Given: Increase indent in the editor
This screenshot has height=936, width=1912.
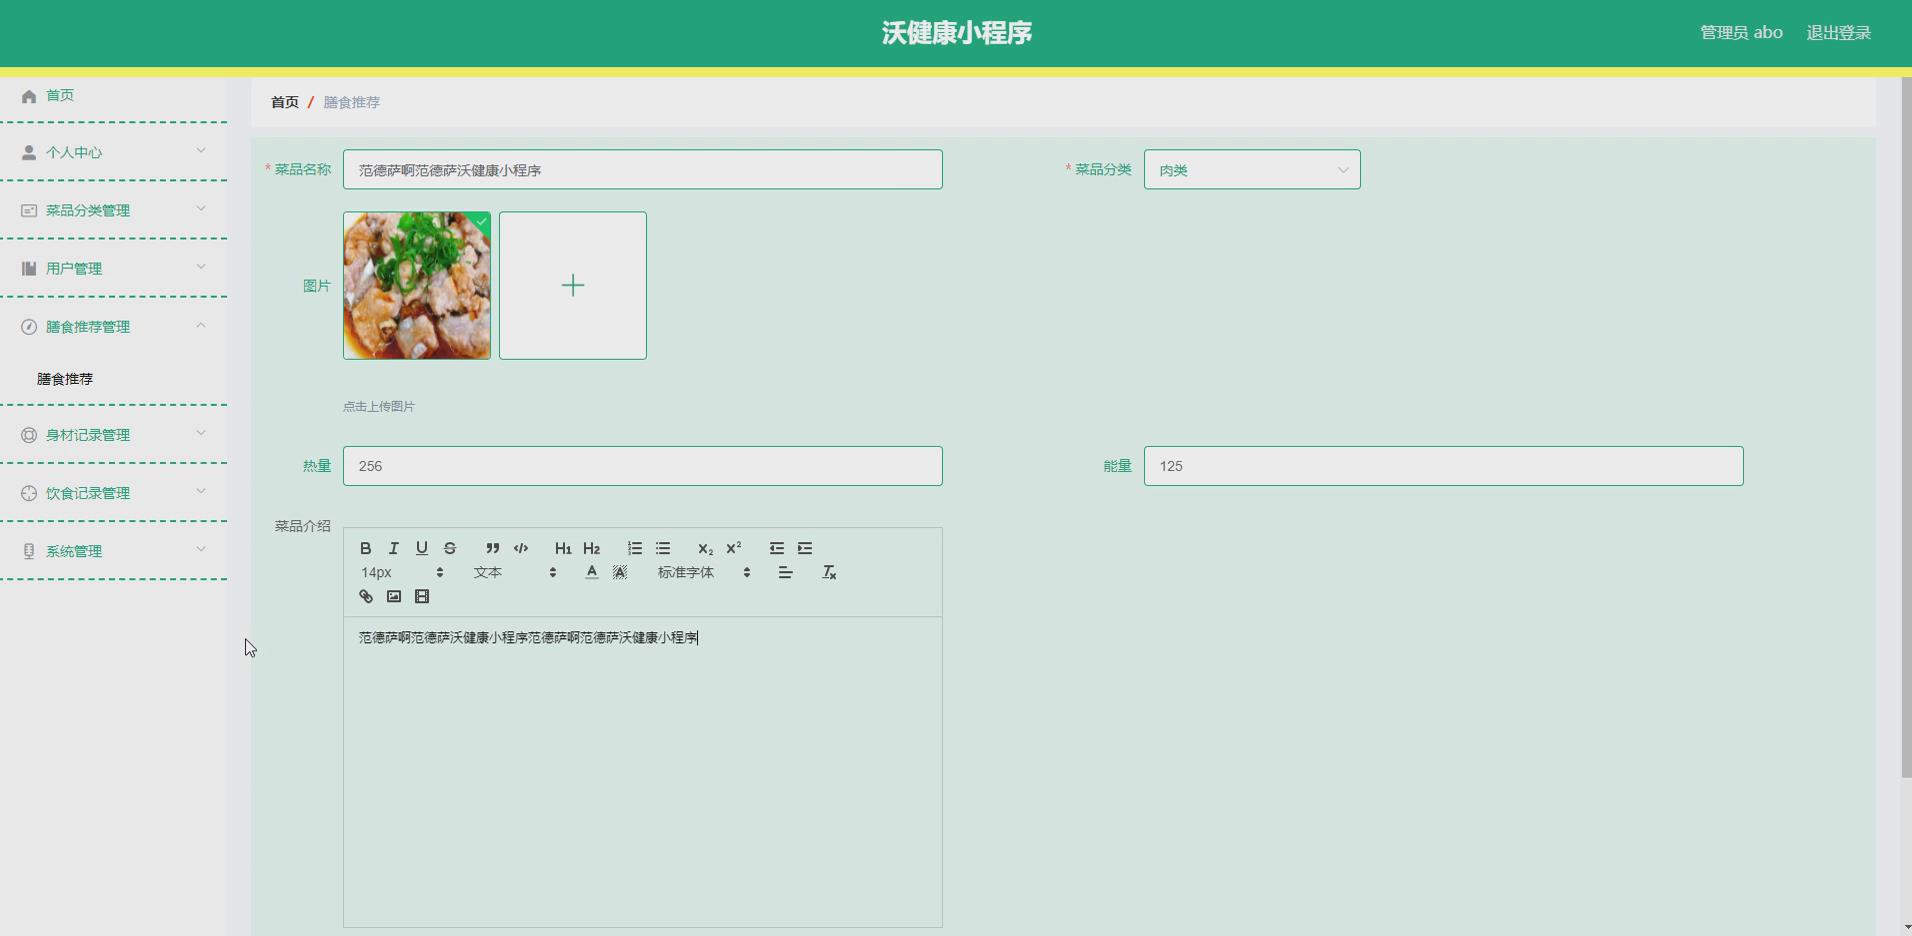Looking at the screenshot, I should pos(805,548).
